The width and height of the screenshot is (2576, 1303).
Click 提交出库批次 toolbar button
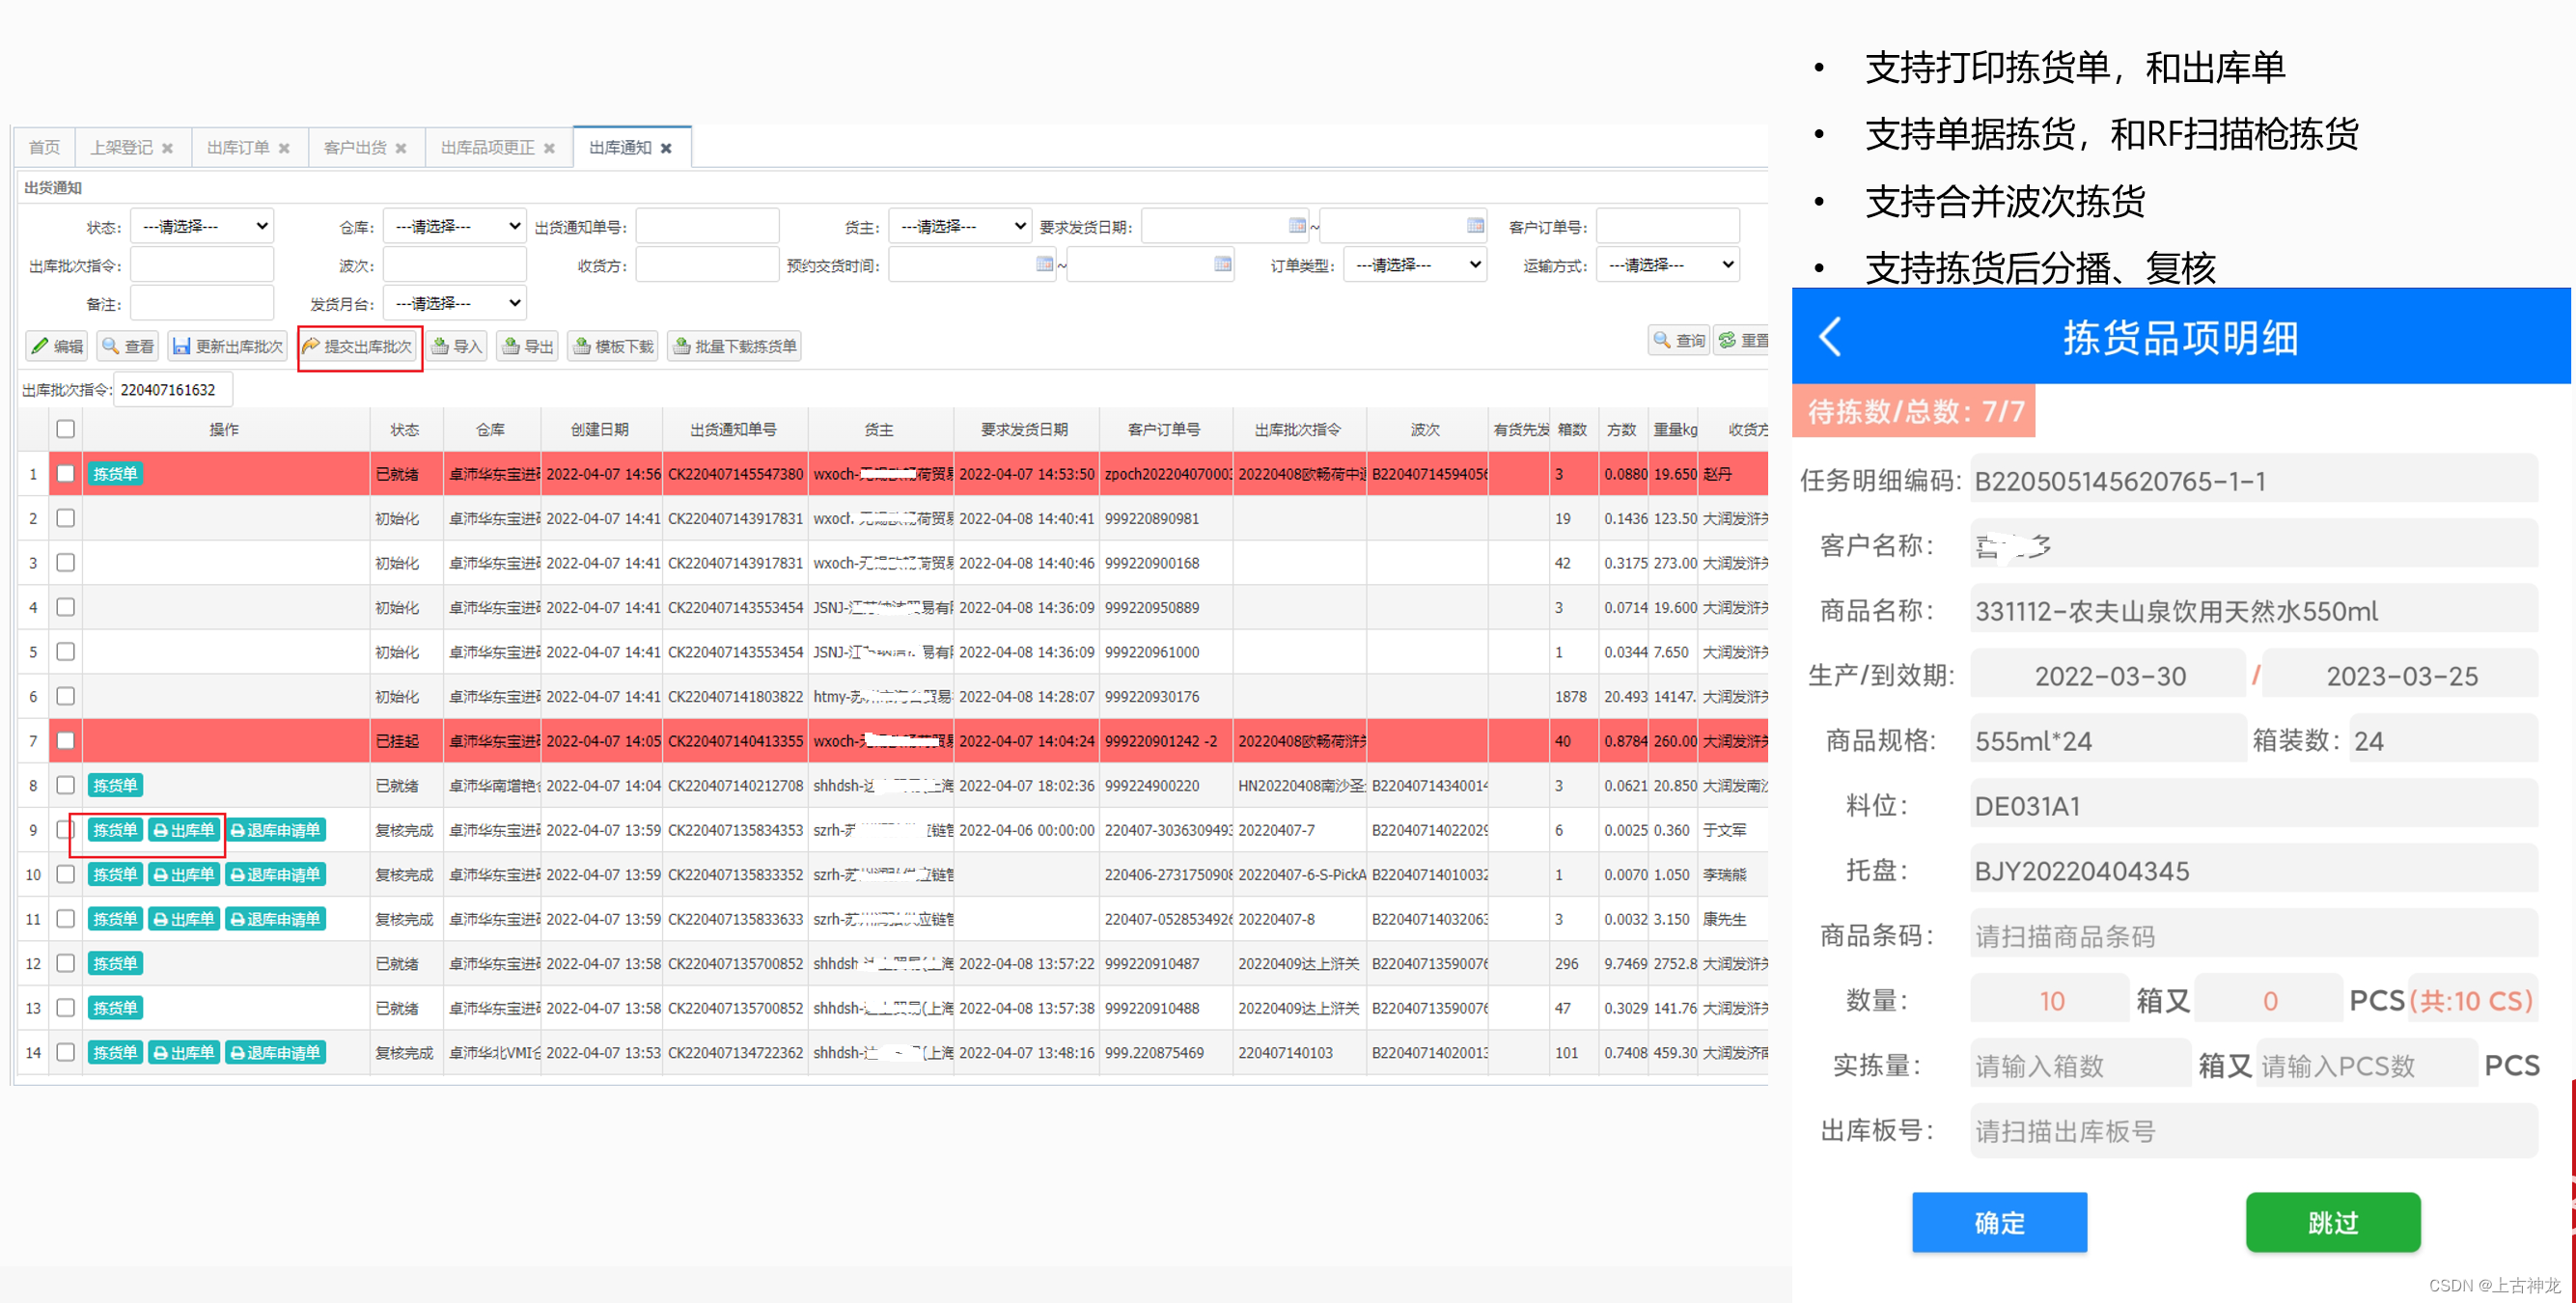[358, 346]
